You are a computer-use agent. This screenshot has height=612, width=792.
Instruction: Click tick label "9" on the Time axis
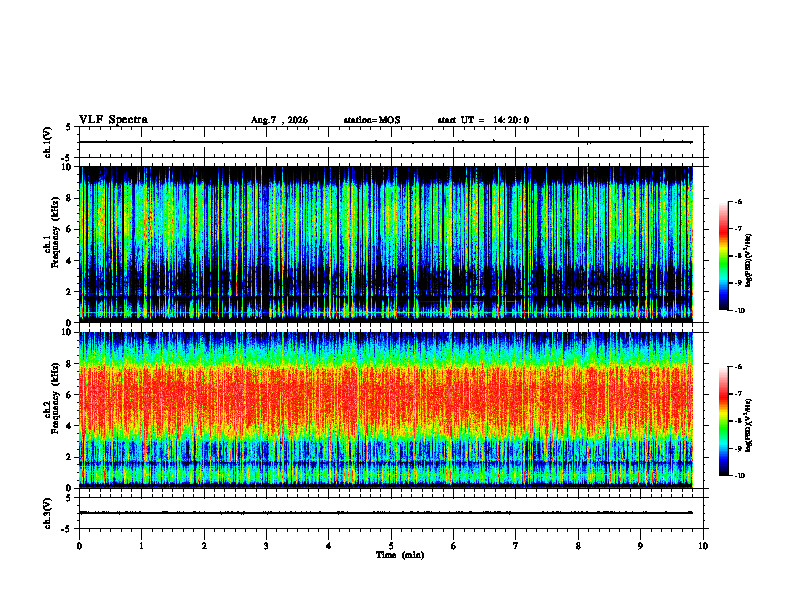(640, 546)
